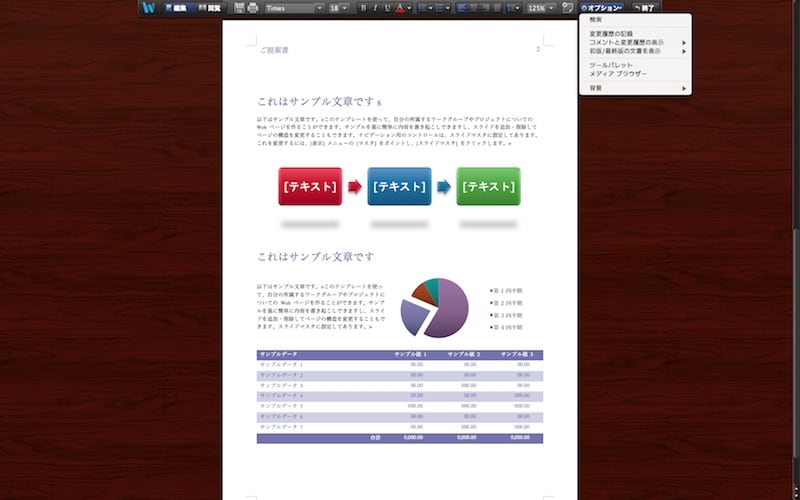
Task: Open the font color dropdown arrow
Action: [x=409, y=8]
